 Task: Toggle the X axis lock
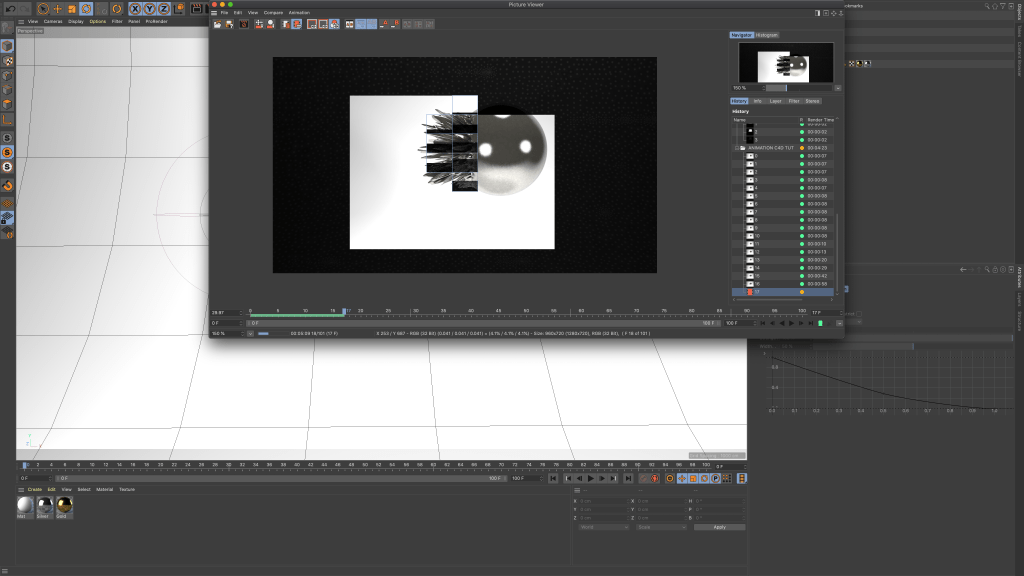(x=133, y=8)
